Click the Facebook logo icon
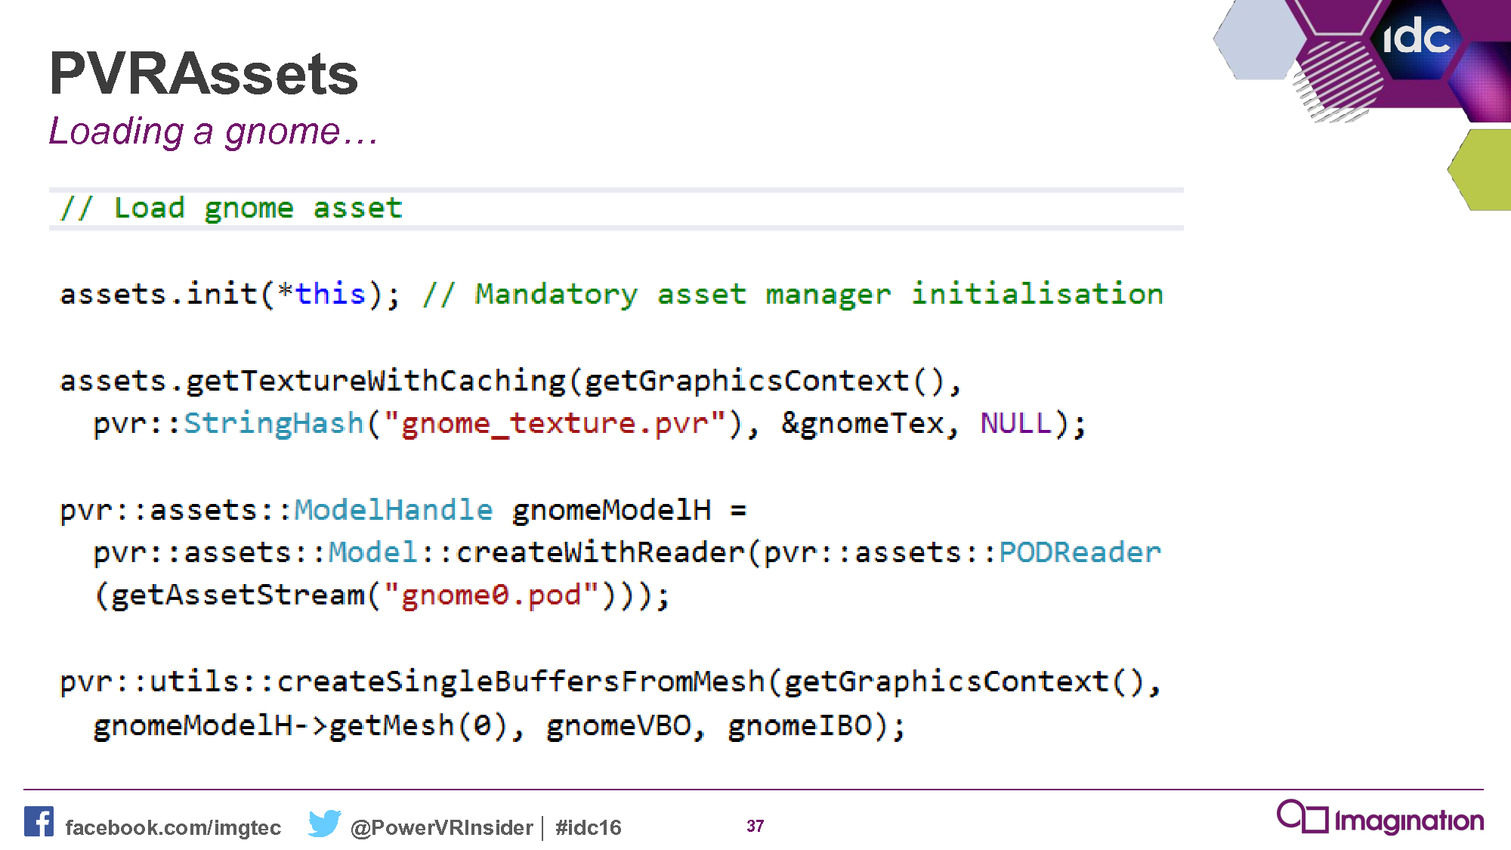The width and height of the screenshot is (1511, 850). (x=39, y=822)
